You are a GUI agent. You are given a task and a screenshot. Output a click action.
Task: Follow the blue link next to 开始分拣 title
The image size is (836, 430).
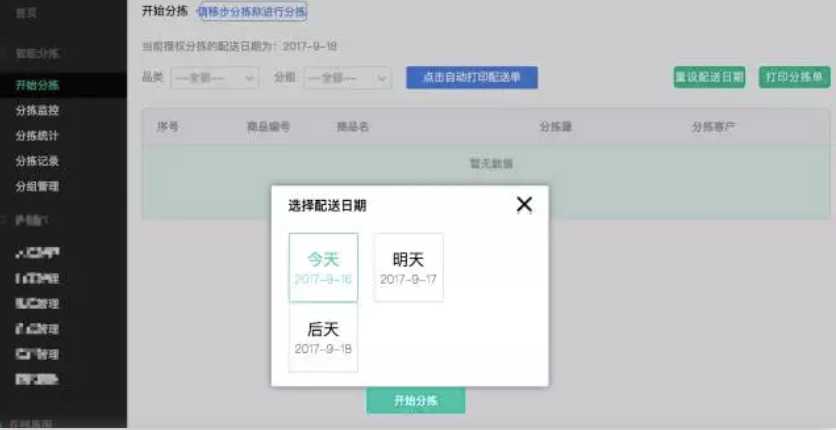252,12
